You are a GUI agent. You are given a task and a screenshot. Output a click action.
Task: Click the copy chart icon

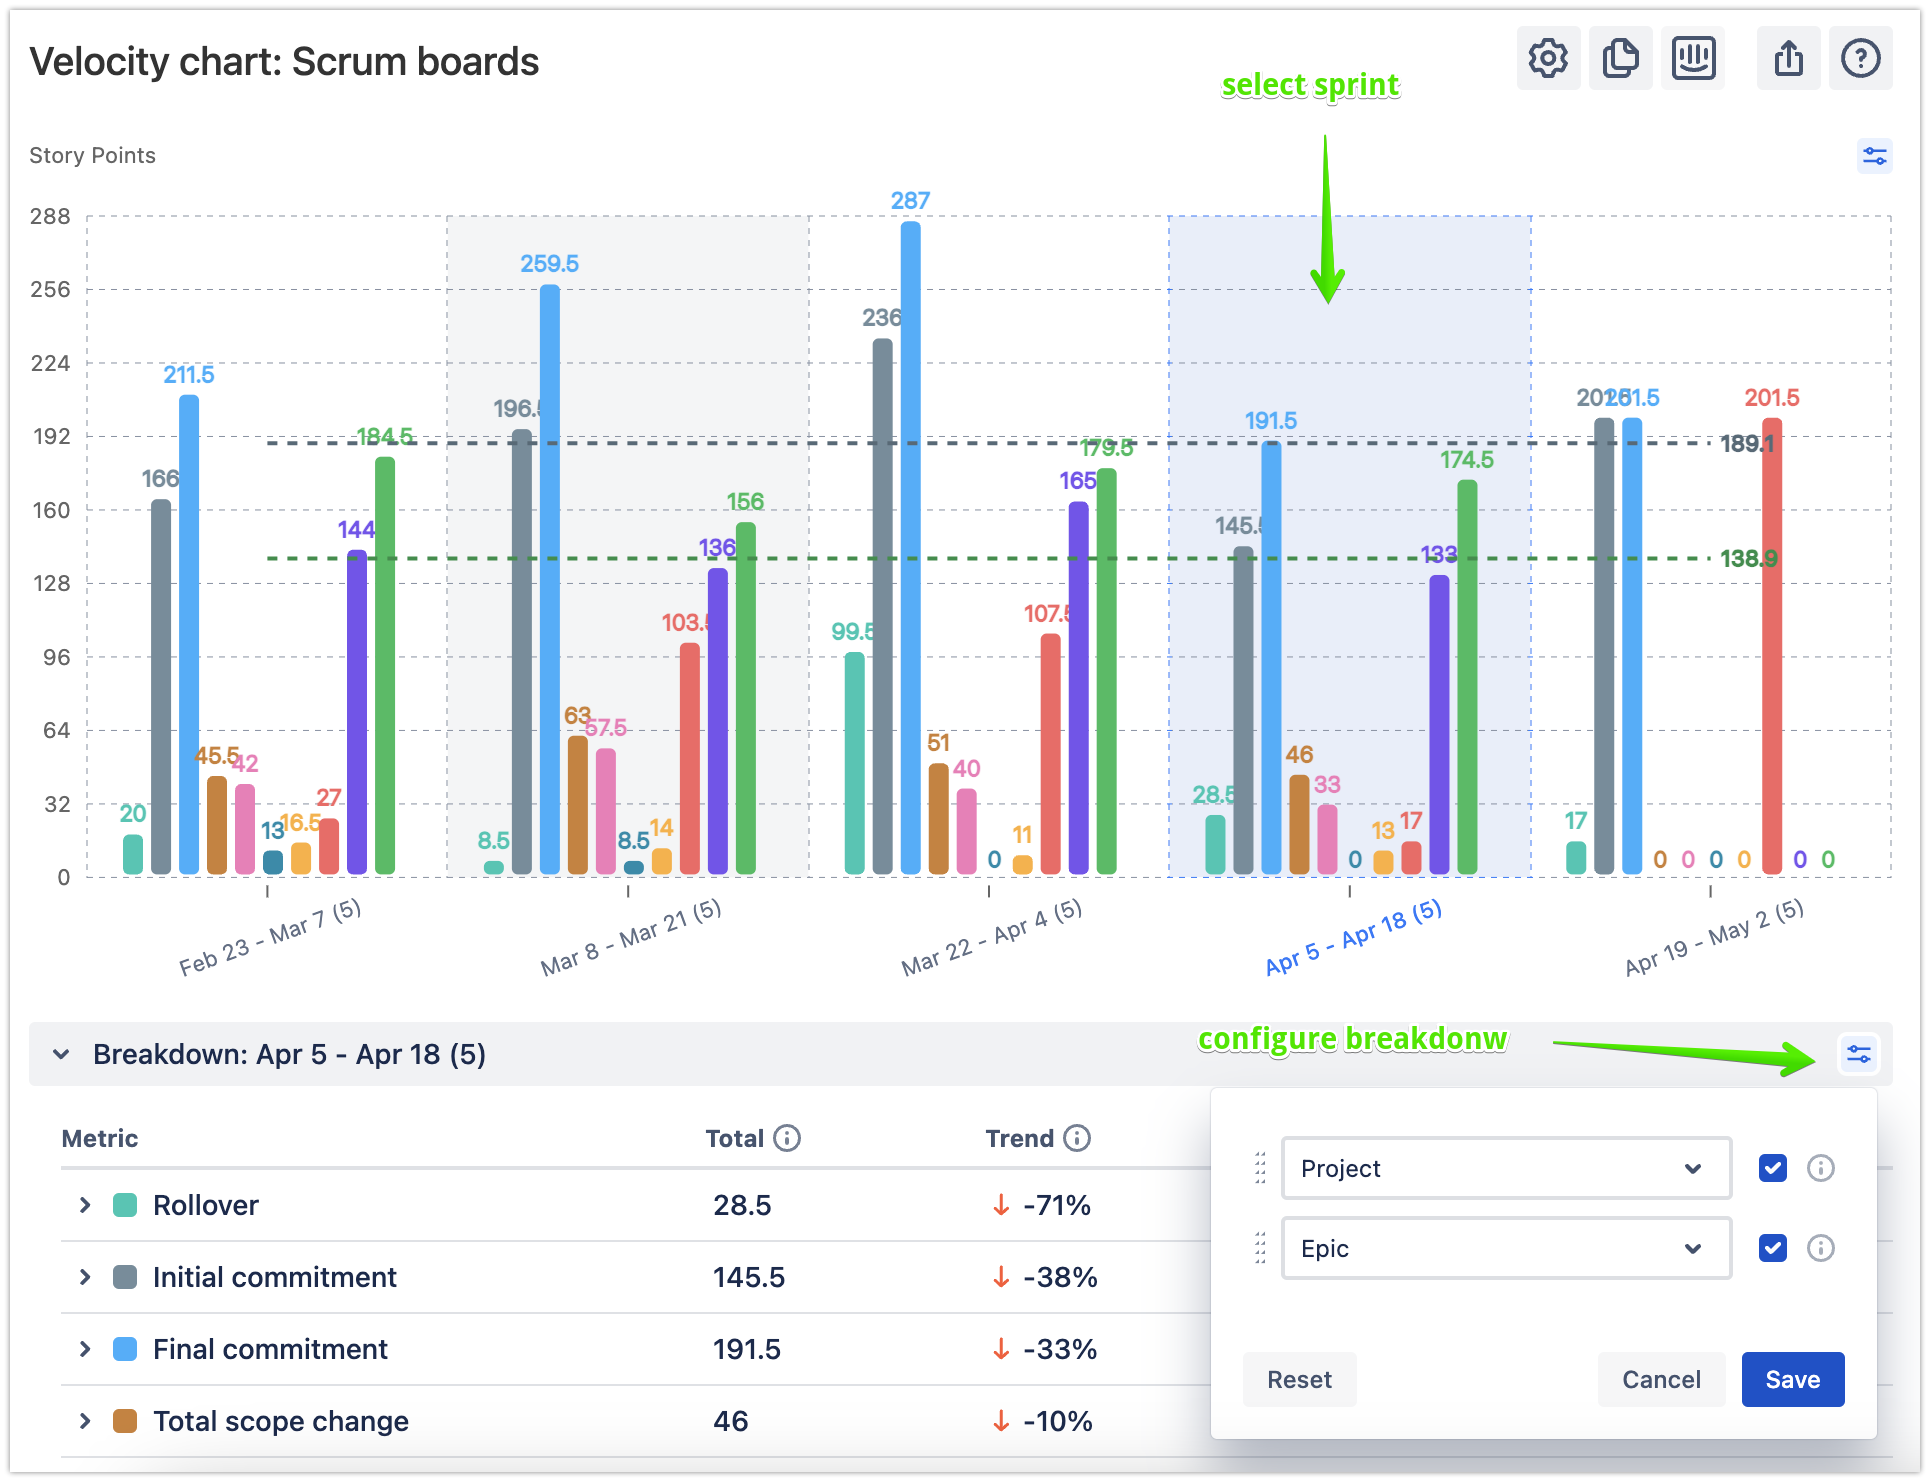point(1620,58)
